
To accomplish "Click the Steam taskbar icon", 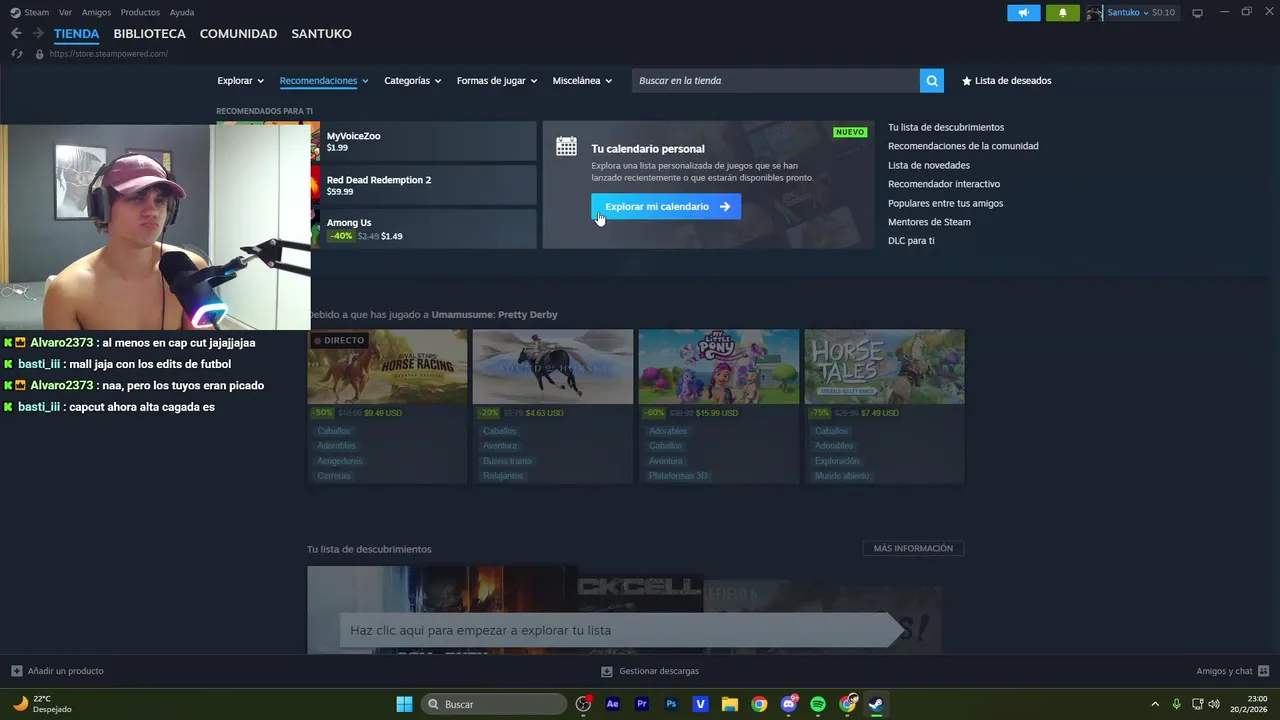I will tap(876, 704).
